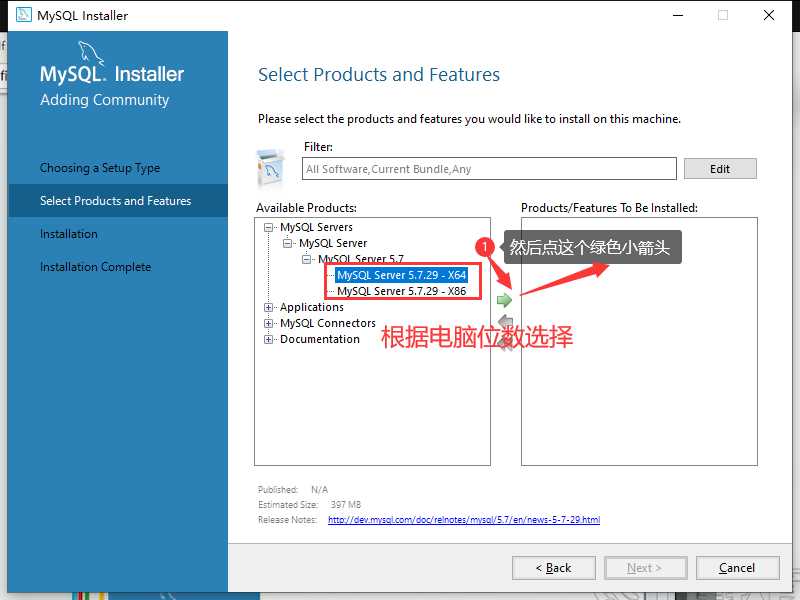This screenshot has width=800, height=600.
Task: Open the release notes news-5-7-29 link
Action: (464, 520)
